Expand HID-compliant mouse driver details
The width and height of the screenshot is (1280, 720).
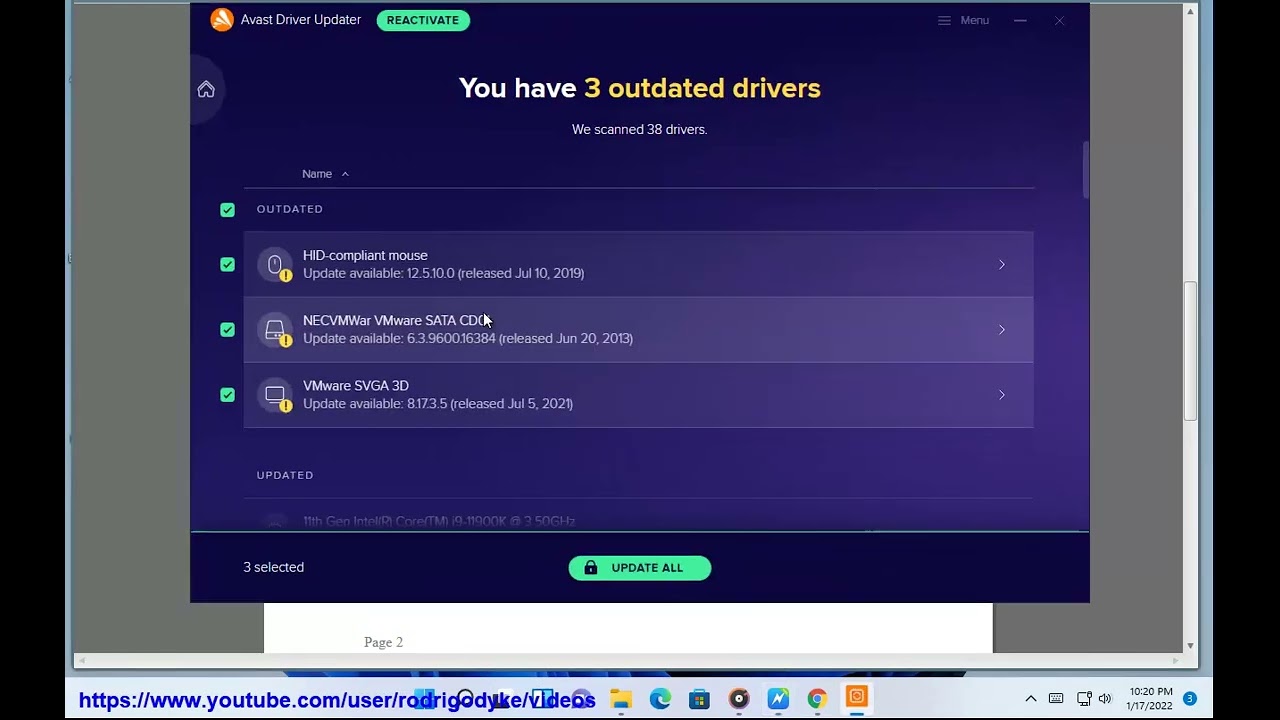tap(1001, 265)
